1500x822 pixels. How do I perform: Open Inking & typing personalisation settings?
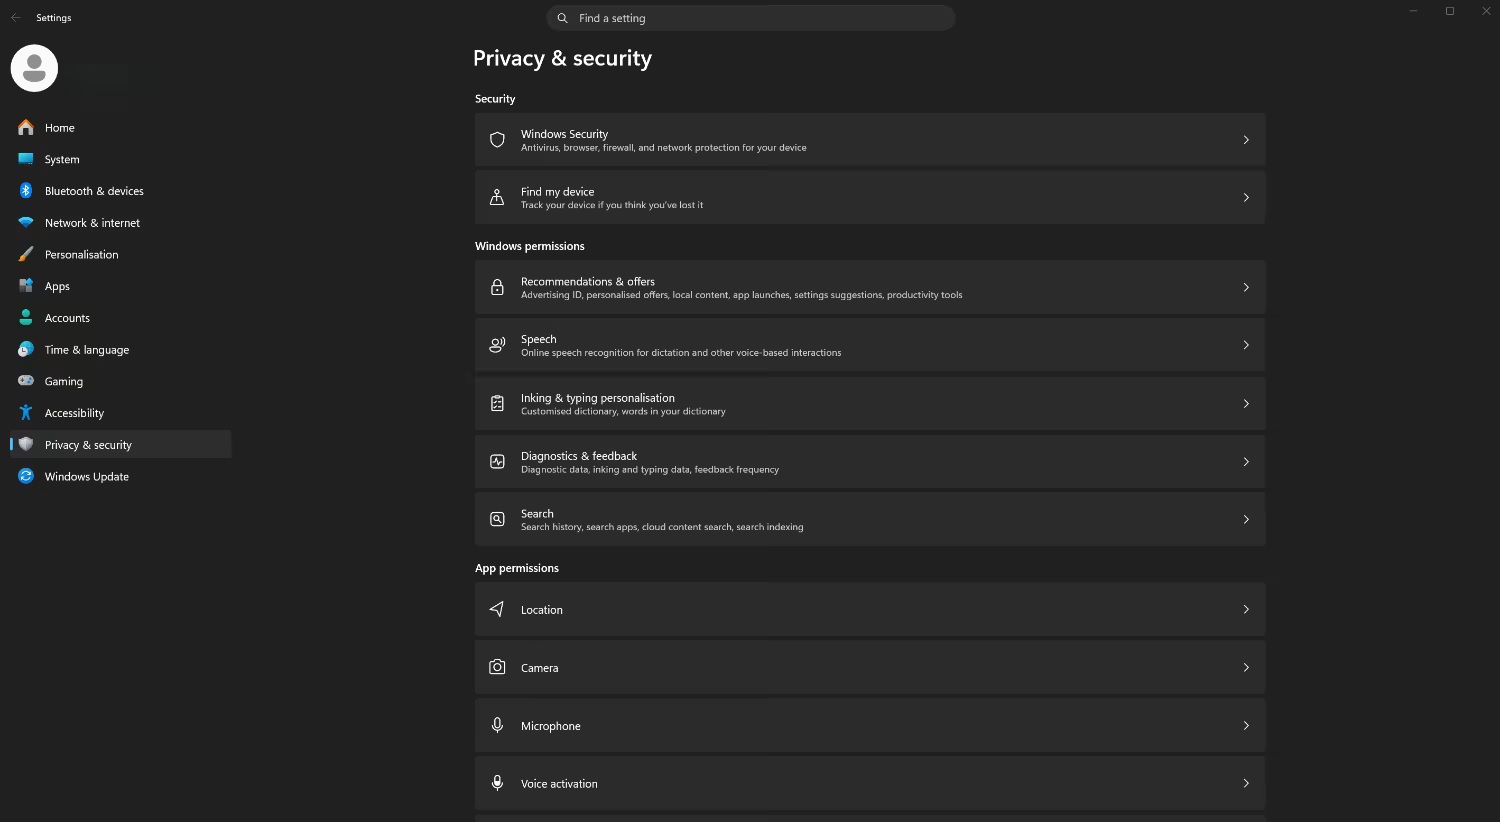click(x=870, y=404)
